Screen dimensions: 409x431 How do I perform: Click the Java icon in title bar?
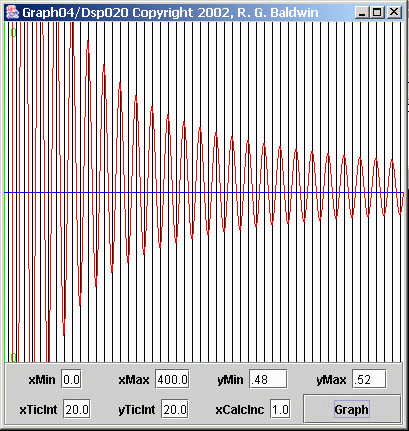click(x=12, y=12)
